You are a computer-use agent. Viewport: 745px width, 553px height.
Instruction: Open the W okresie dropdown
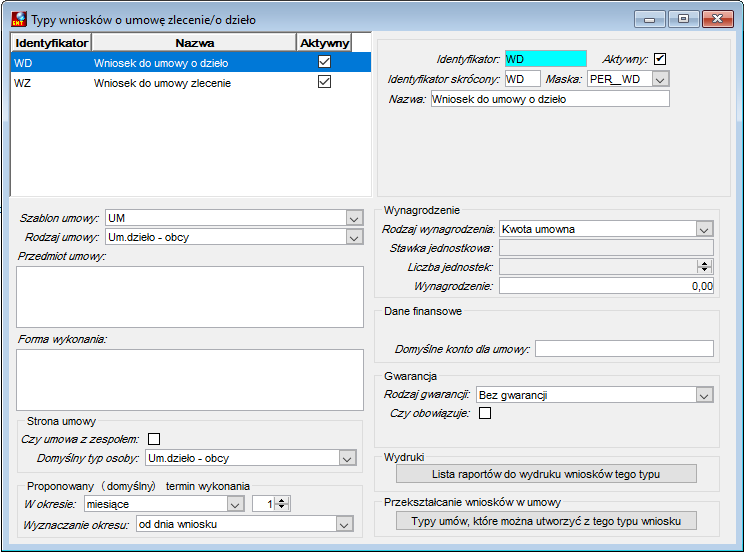tap(235, 504)
